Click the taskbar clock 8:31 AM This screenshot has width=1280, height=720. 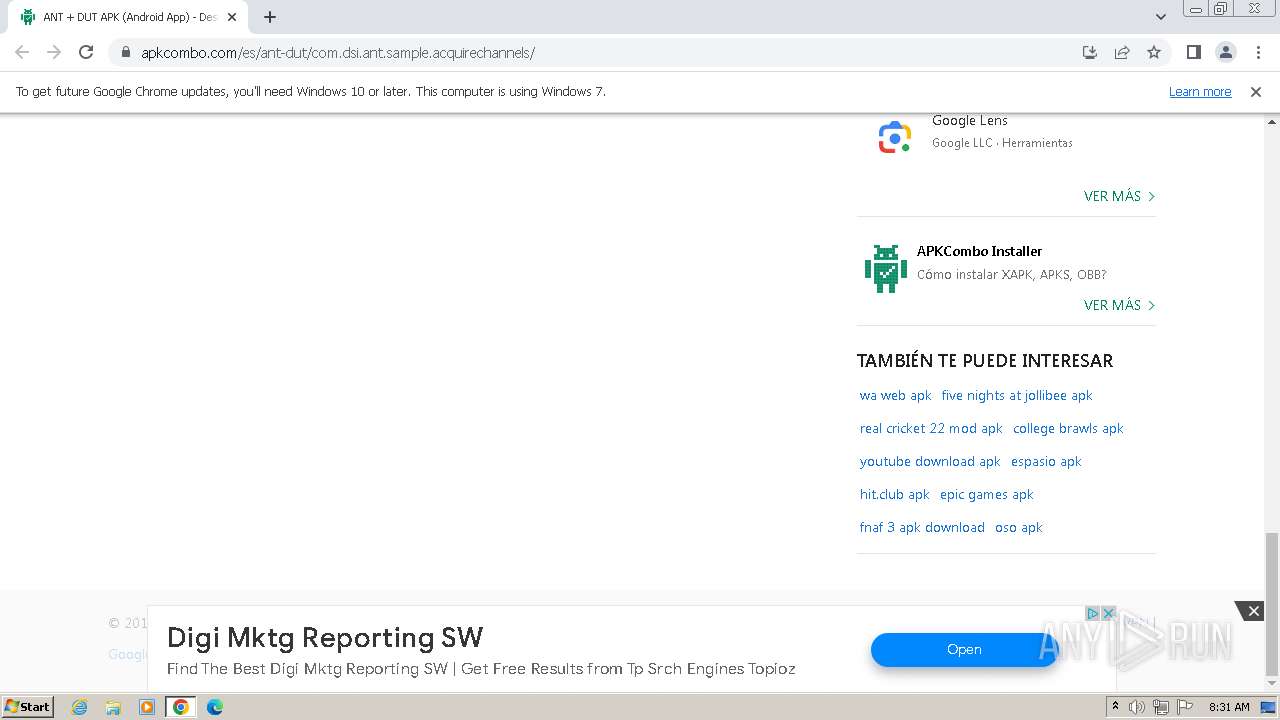[x=1229, y=707]
